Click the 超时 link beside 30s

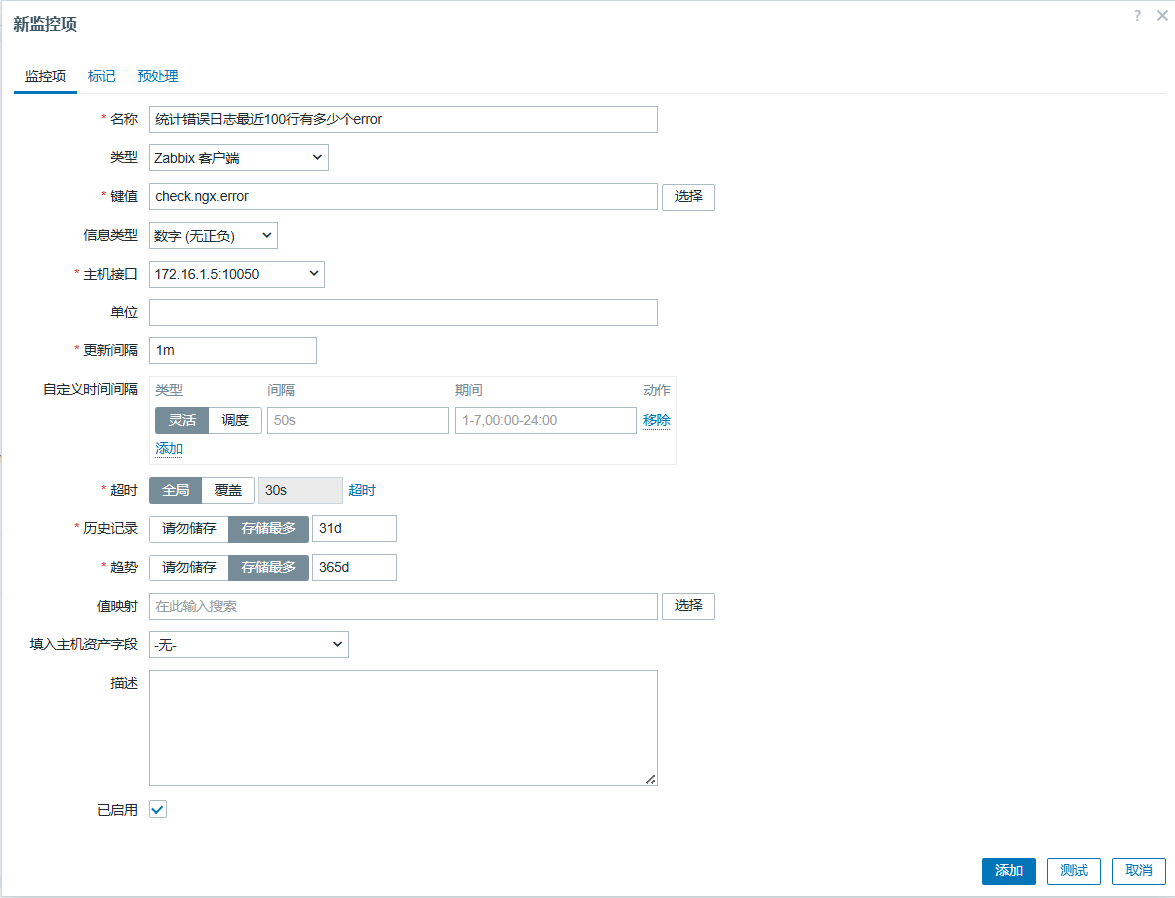coord(362,490)
